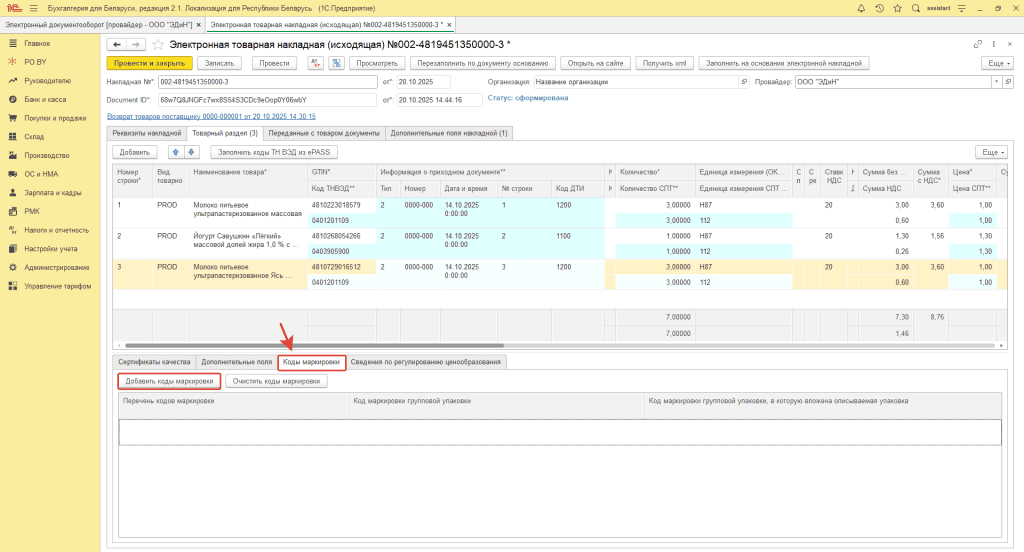Open the 1C main menu hamburger
This screenshot has width=1024, height=552.
pos(32,7)
